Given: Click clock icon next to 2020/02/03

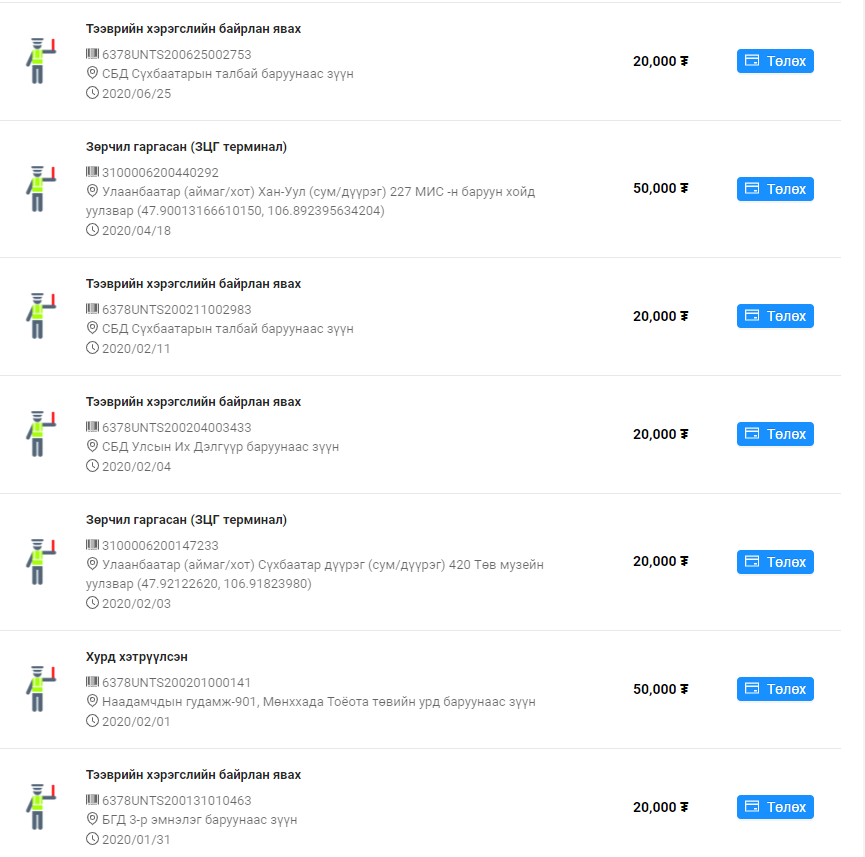Looking at the screenshot, I should (92, 603).
